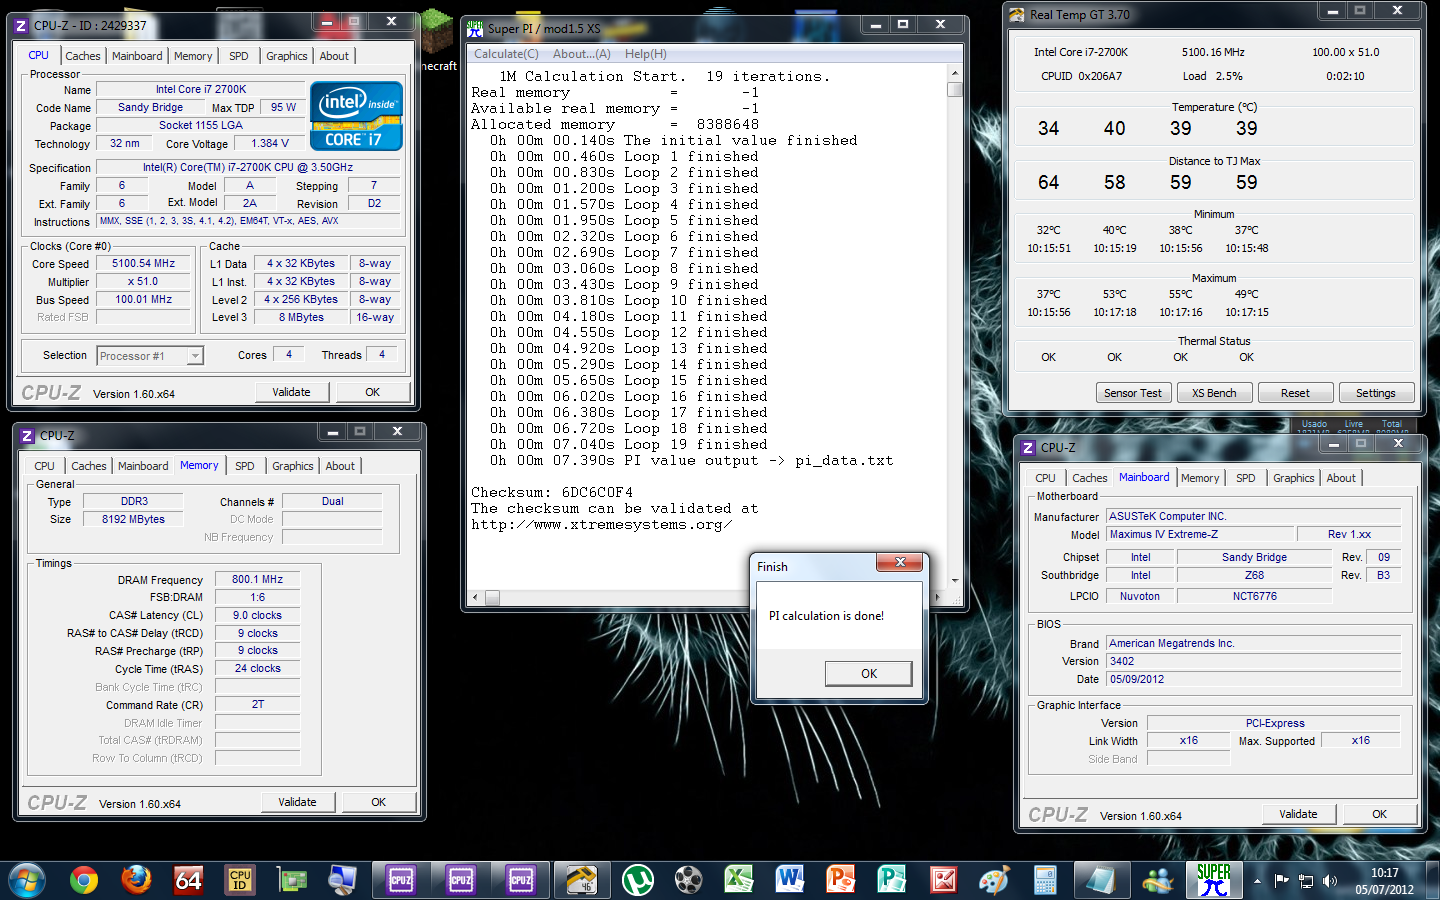The height and width of the screenshot is (900, 1440).
Task: Click the volume speaker tray icon
Action: coord(1329,881)
